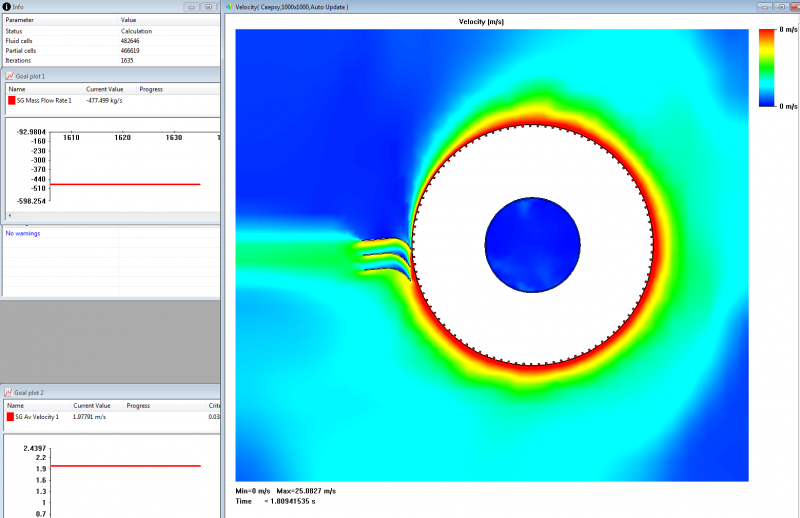
Task: Click the 'No warnings' message
Action: pyautogui.click(x=22, y=233)
